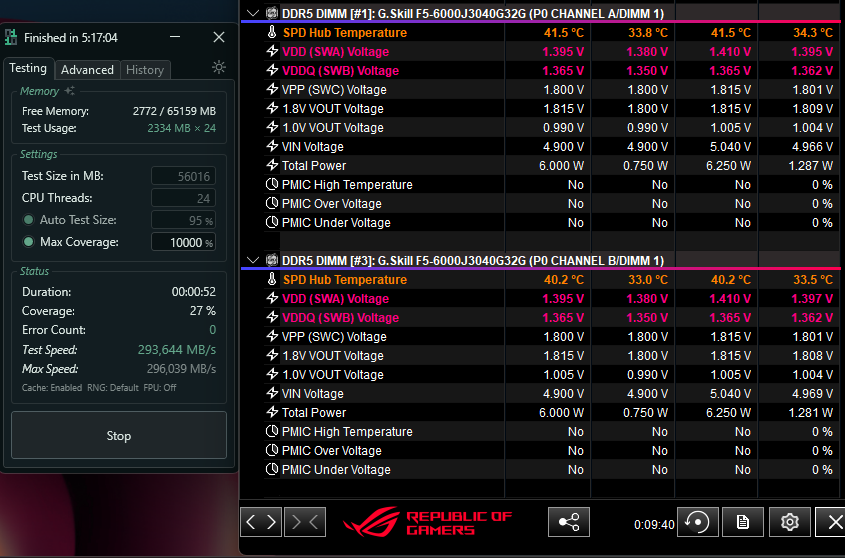Click the thermometer icon of DIMM #3 SPD Hub Temperature
Screen dimensions: 845x558
[x=272, y=279]
